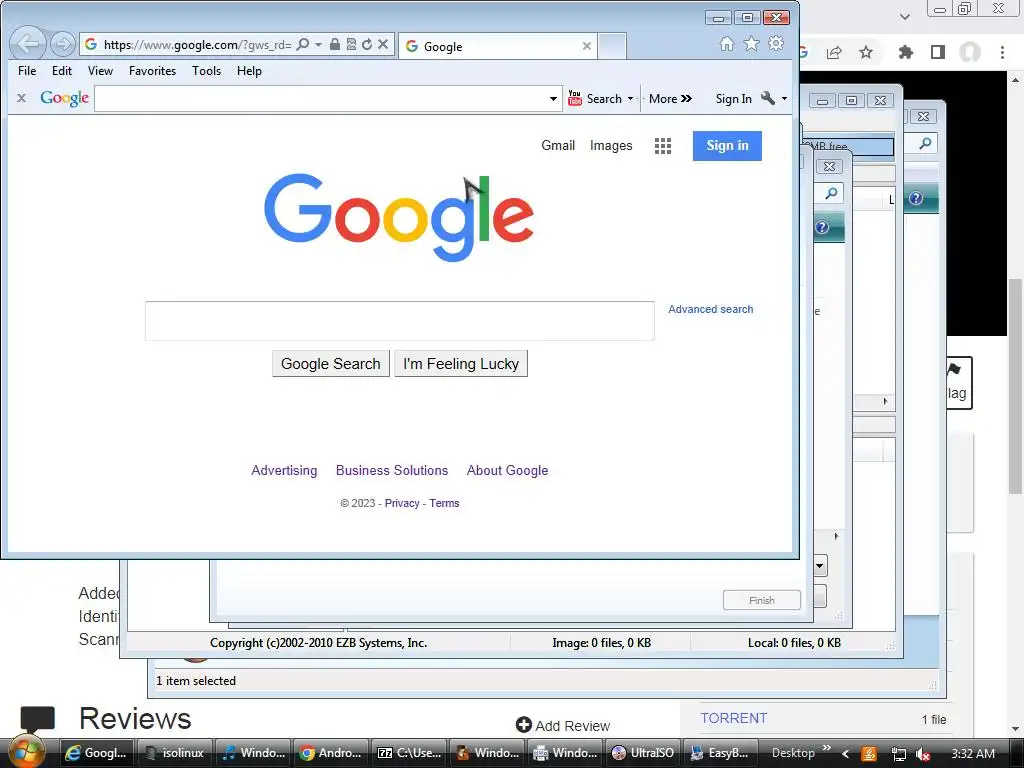Expand the Desktop toolbar chevron on taskbar

[x=827, y=748]
